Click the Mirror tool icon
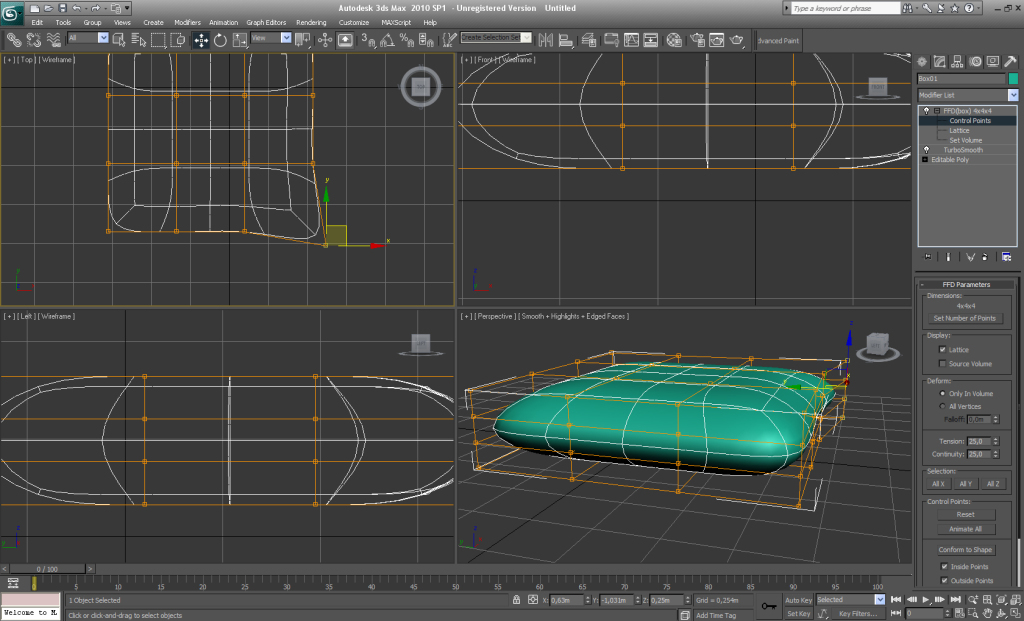The width and height of the screenshot is (1024, 621). click(546, 40)
